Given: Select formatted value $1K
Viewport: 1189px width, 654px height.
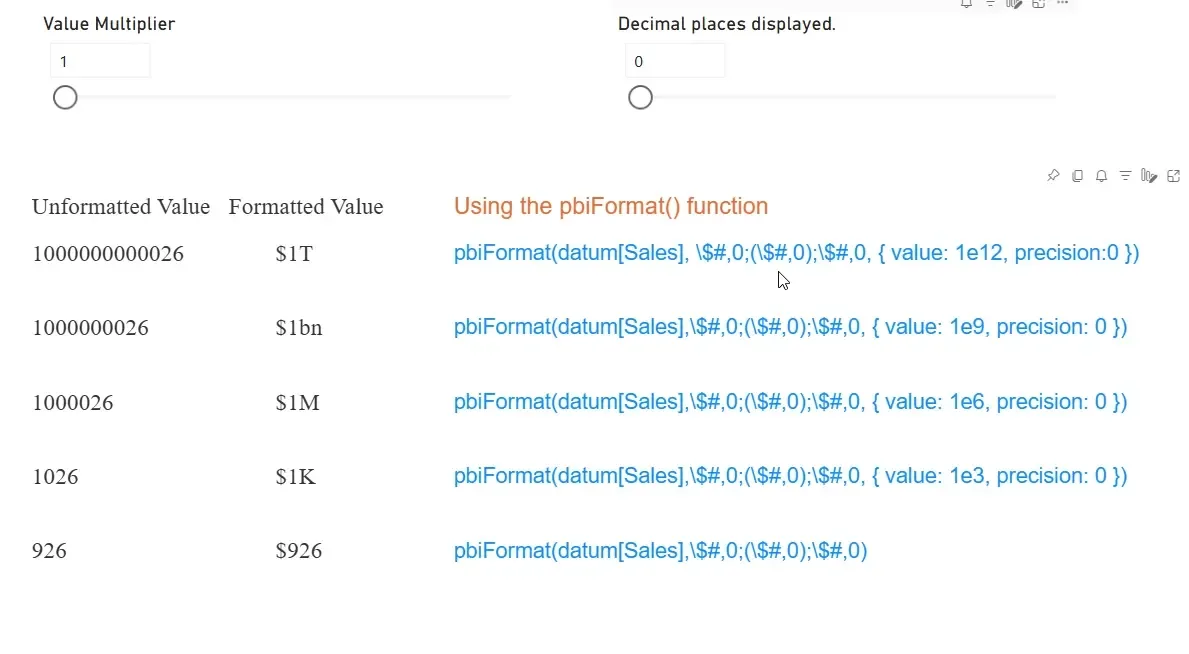Looking at the screenshot, I should point(296,476).
